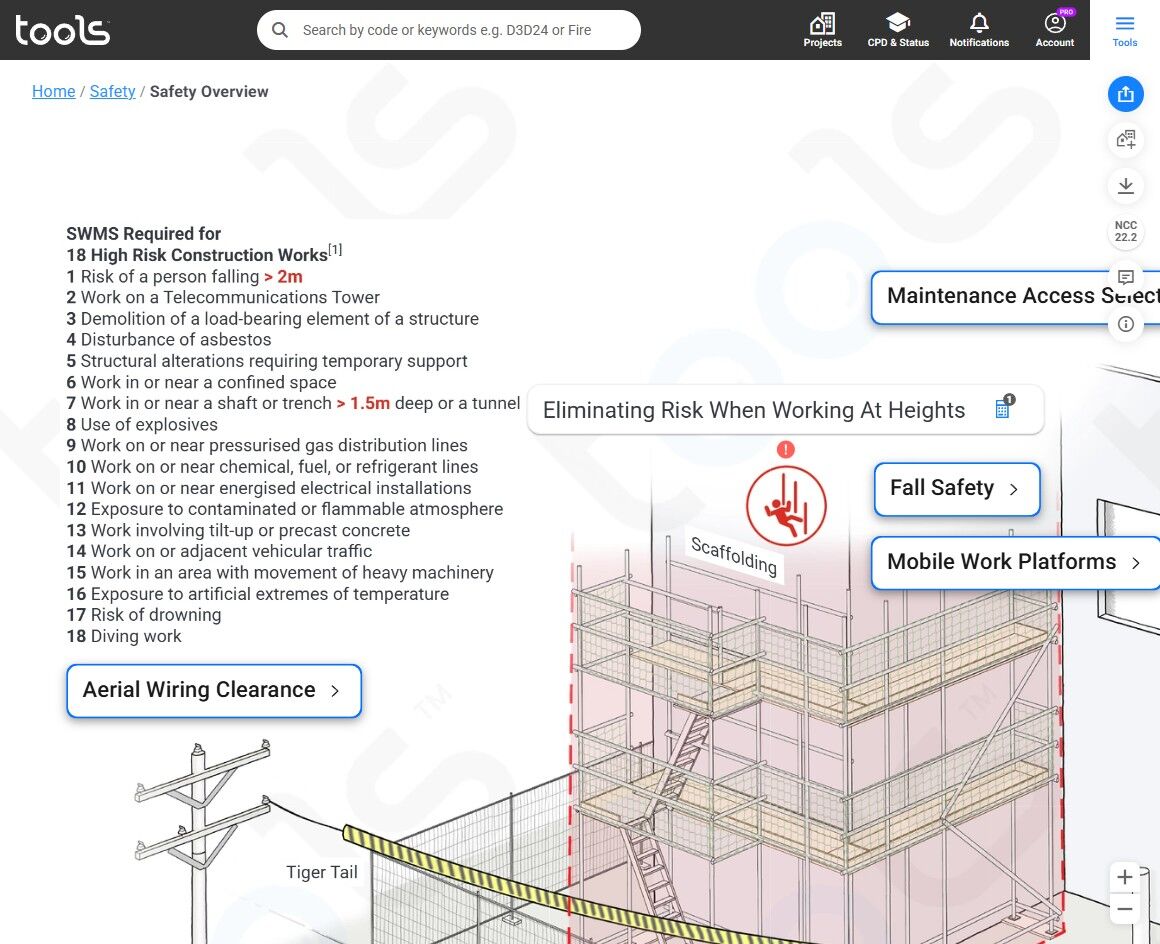Open Maintenance Access Selection button
This screenshot has height=944, width=1160.
pos(1015,297)
